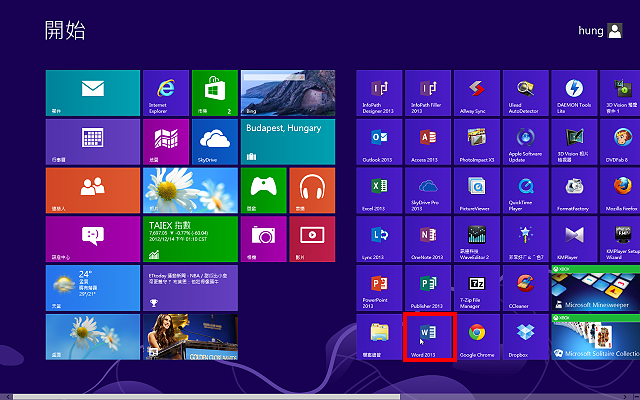Launch Access 2013
This screenshot has height=400, width=640.
coord(428,142)
